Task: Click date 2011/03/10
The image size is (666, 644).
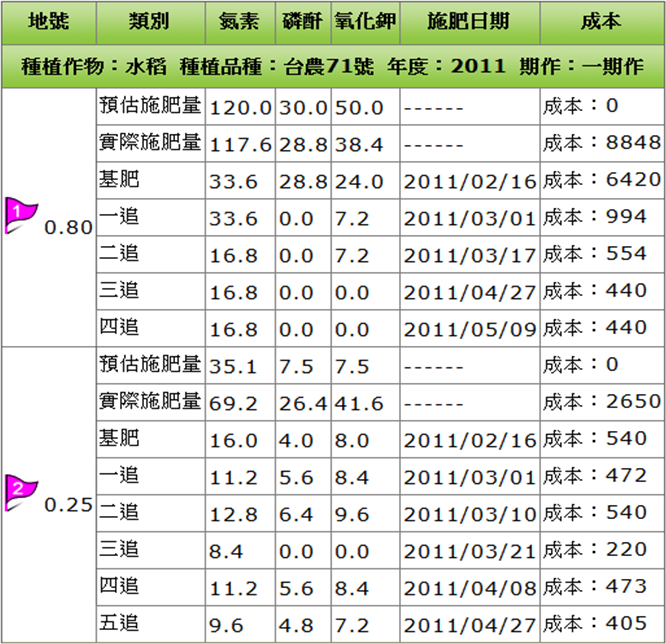Action: [470, 515]
